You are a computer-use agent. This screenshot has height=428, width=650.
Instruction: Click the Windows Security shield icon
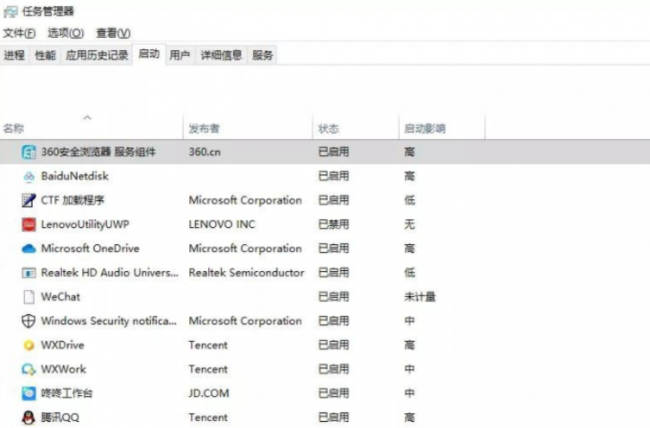(x=29, y=321)
